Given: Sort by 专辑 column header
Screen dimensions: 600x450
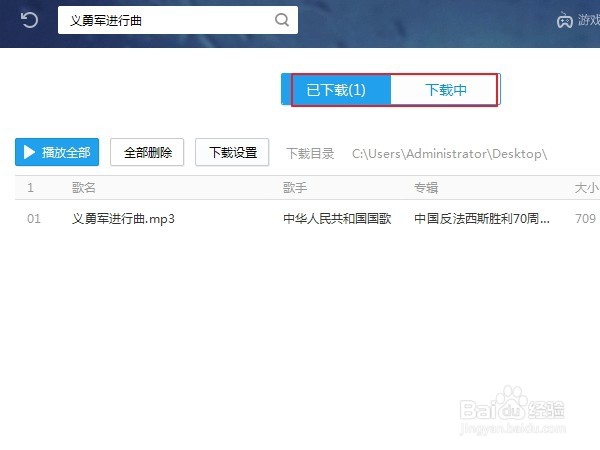Looking at the screenshot, I should (426, 188).
